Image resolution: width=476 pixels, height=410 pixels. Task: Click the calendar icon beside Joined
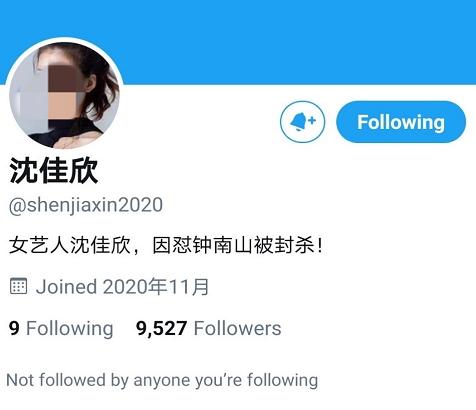(x=18, y=286)
